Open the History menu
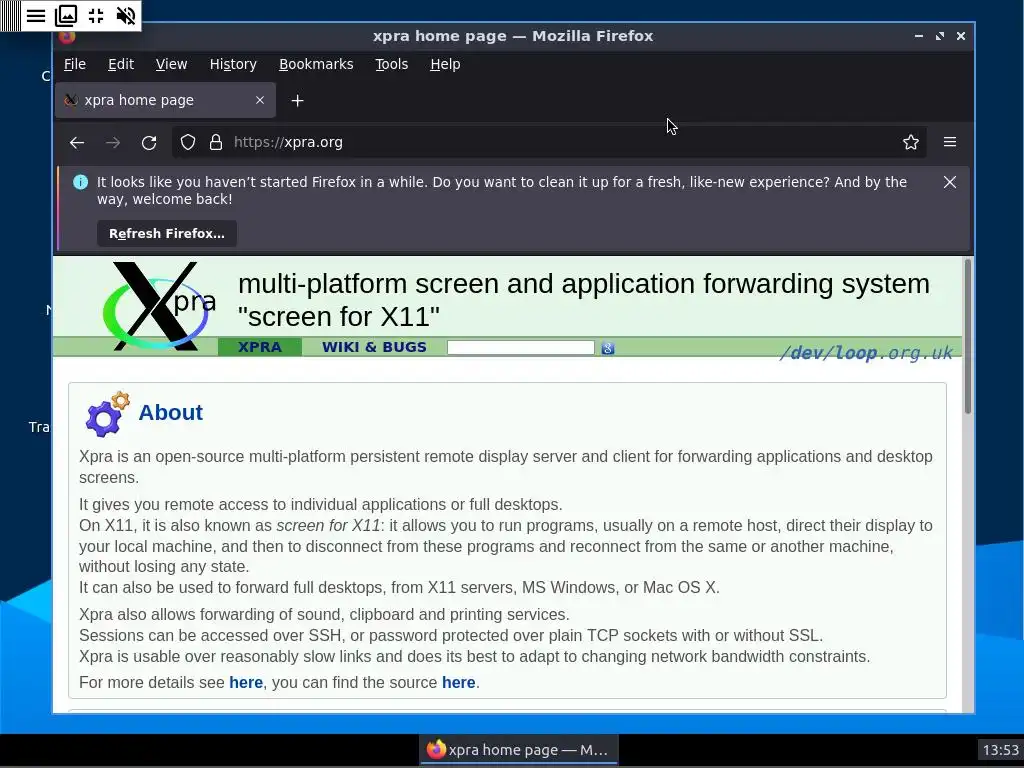The width and height of the screenshot is (1024, 768). (233, 64)
